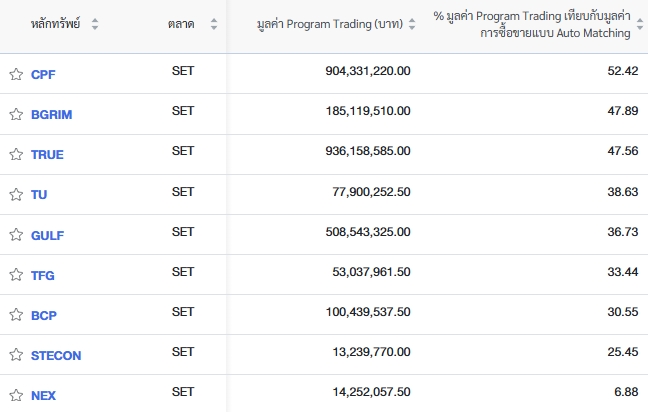
Task: Open TU stock link
Action: point(39,195)
